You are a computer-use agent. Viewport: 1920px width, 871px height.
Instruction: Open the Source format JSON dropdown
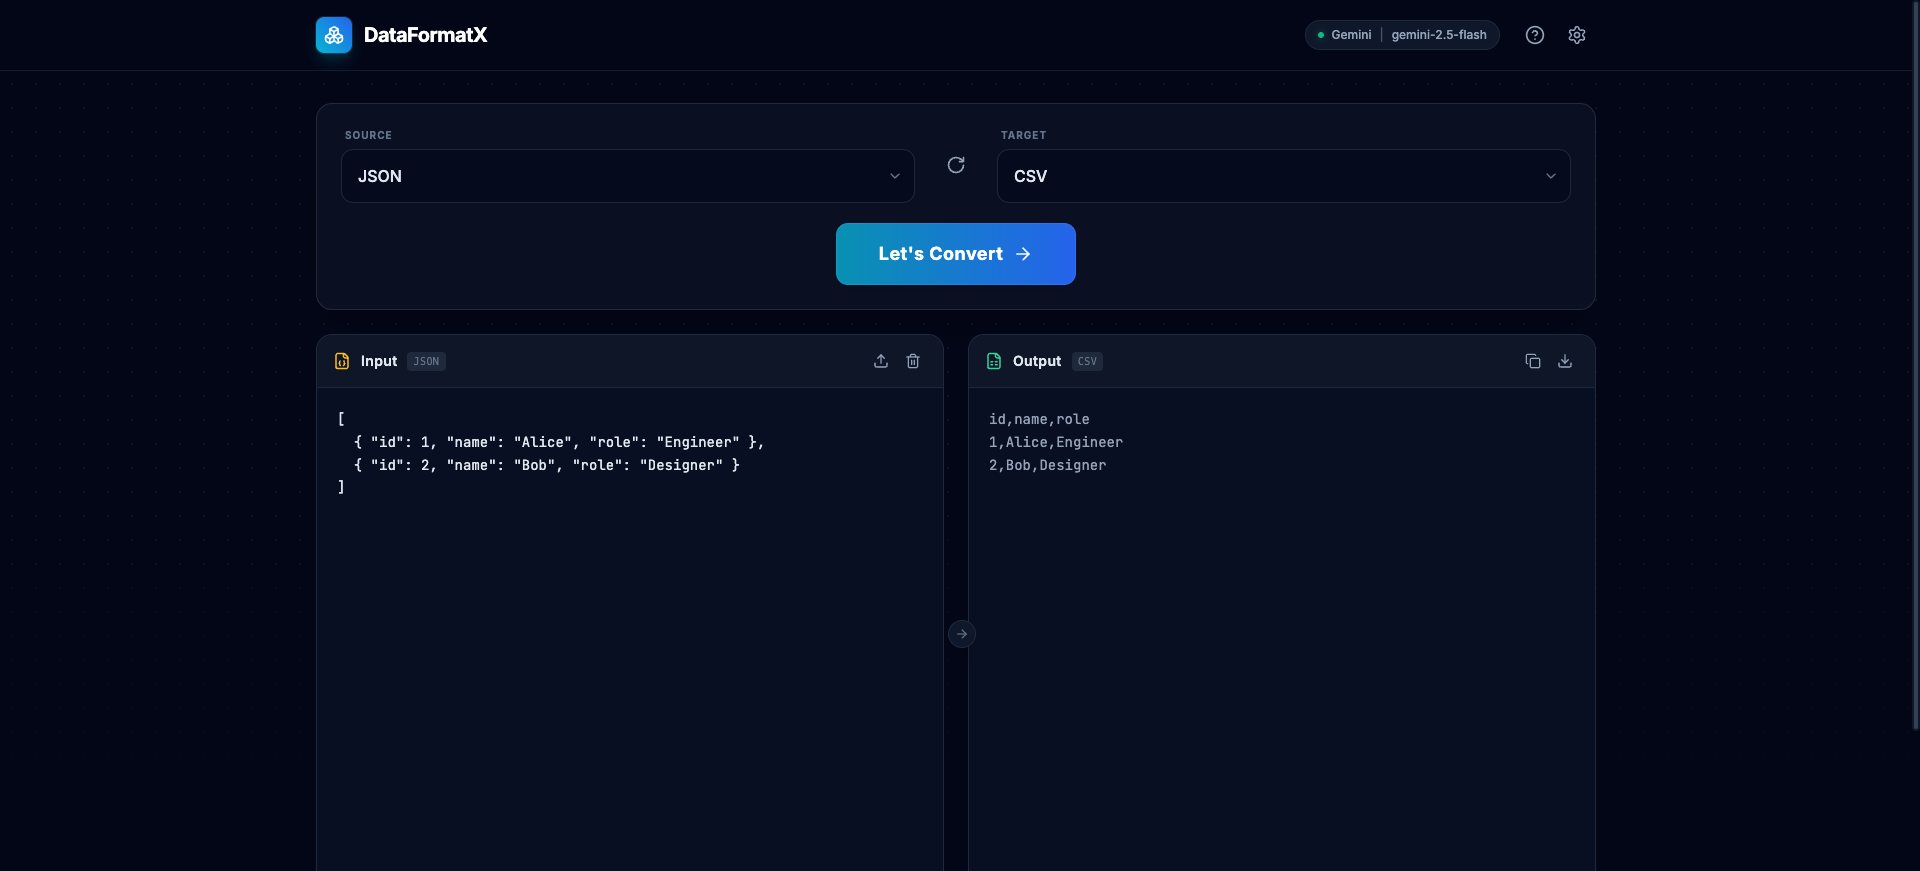pyautogui.click(x=628, y=176)
